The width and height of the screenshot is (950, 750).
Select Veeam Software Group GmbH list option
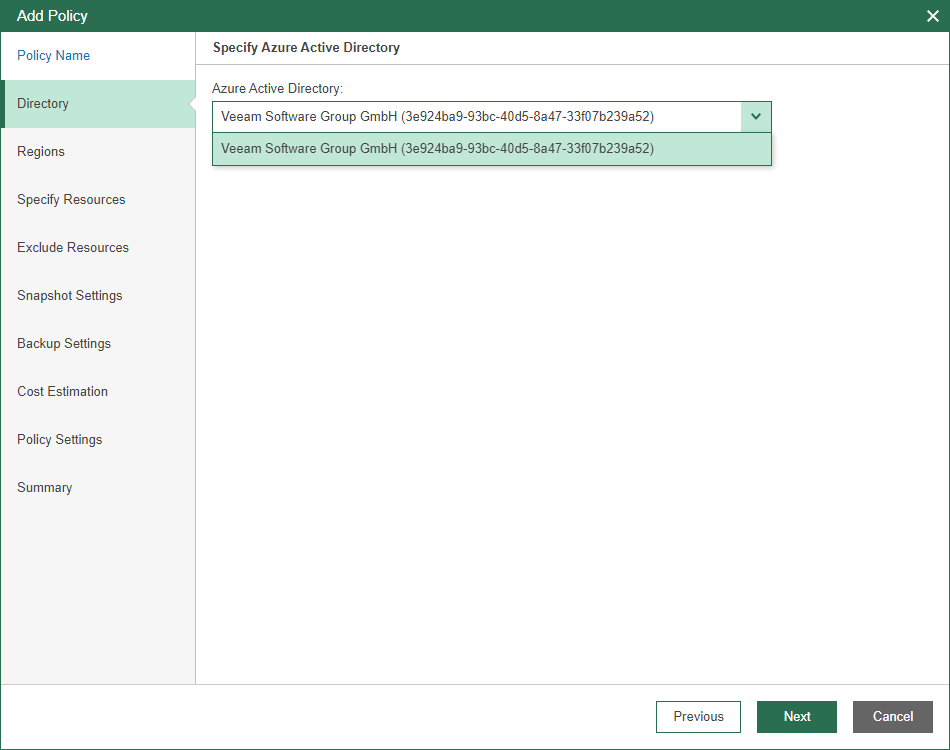[491, 149]
